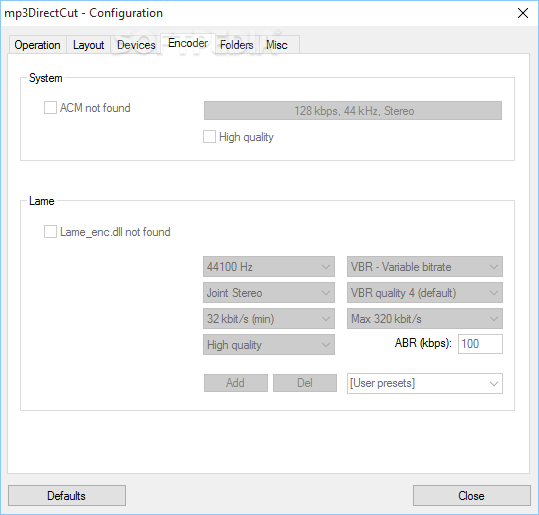539x515 pixels.
Task: Toggle the ACM not found checkbox
Action: pos(50,108)
